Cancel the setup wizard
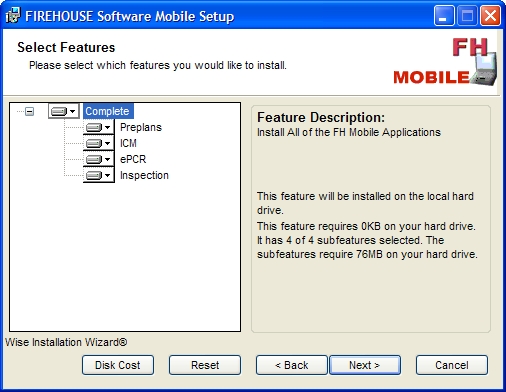The height and width of the screenshot is (392, 506). click(452, 365)
